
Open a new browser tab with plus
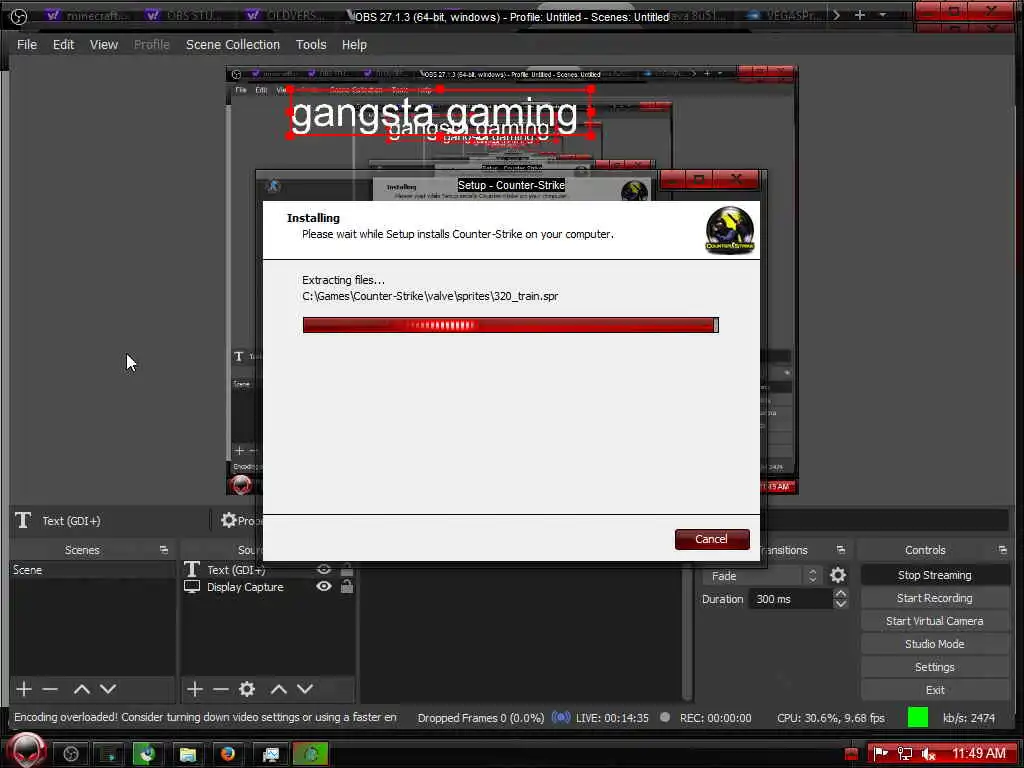(x=860, y=14)
